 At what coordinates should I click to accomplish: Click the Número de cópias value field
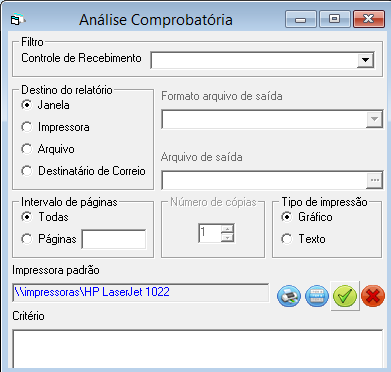click(x=210, y=233)
